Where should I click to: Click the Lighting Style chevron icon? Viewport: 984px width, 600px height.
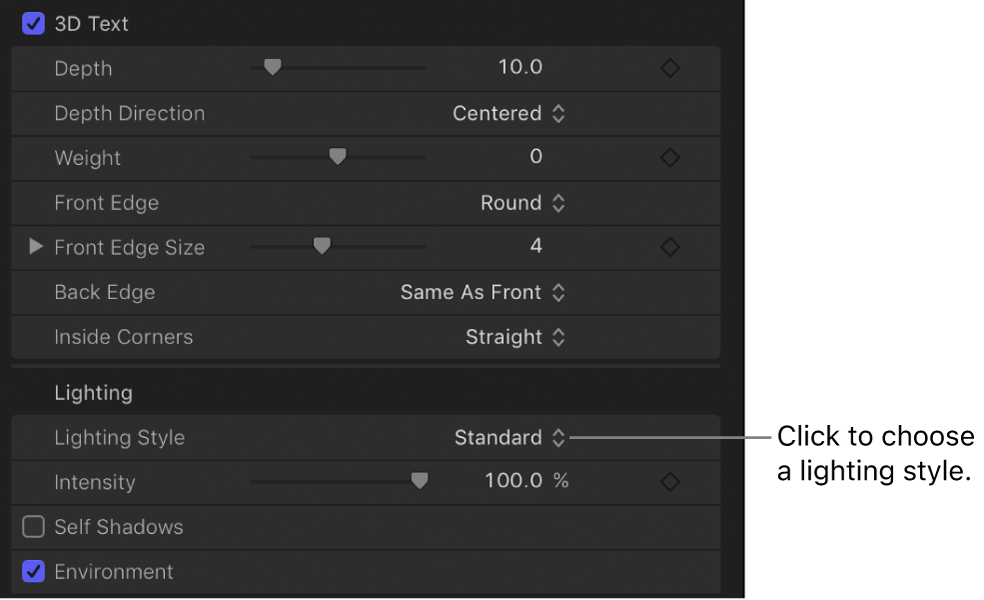click(x=559, y=437)
